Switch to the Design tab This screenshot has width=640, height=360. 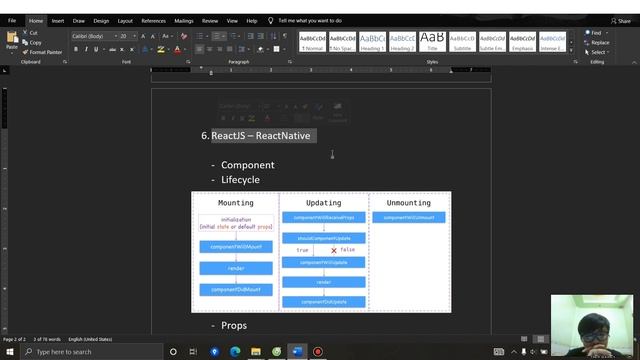(101, 20)
